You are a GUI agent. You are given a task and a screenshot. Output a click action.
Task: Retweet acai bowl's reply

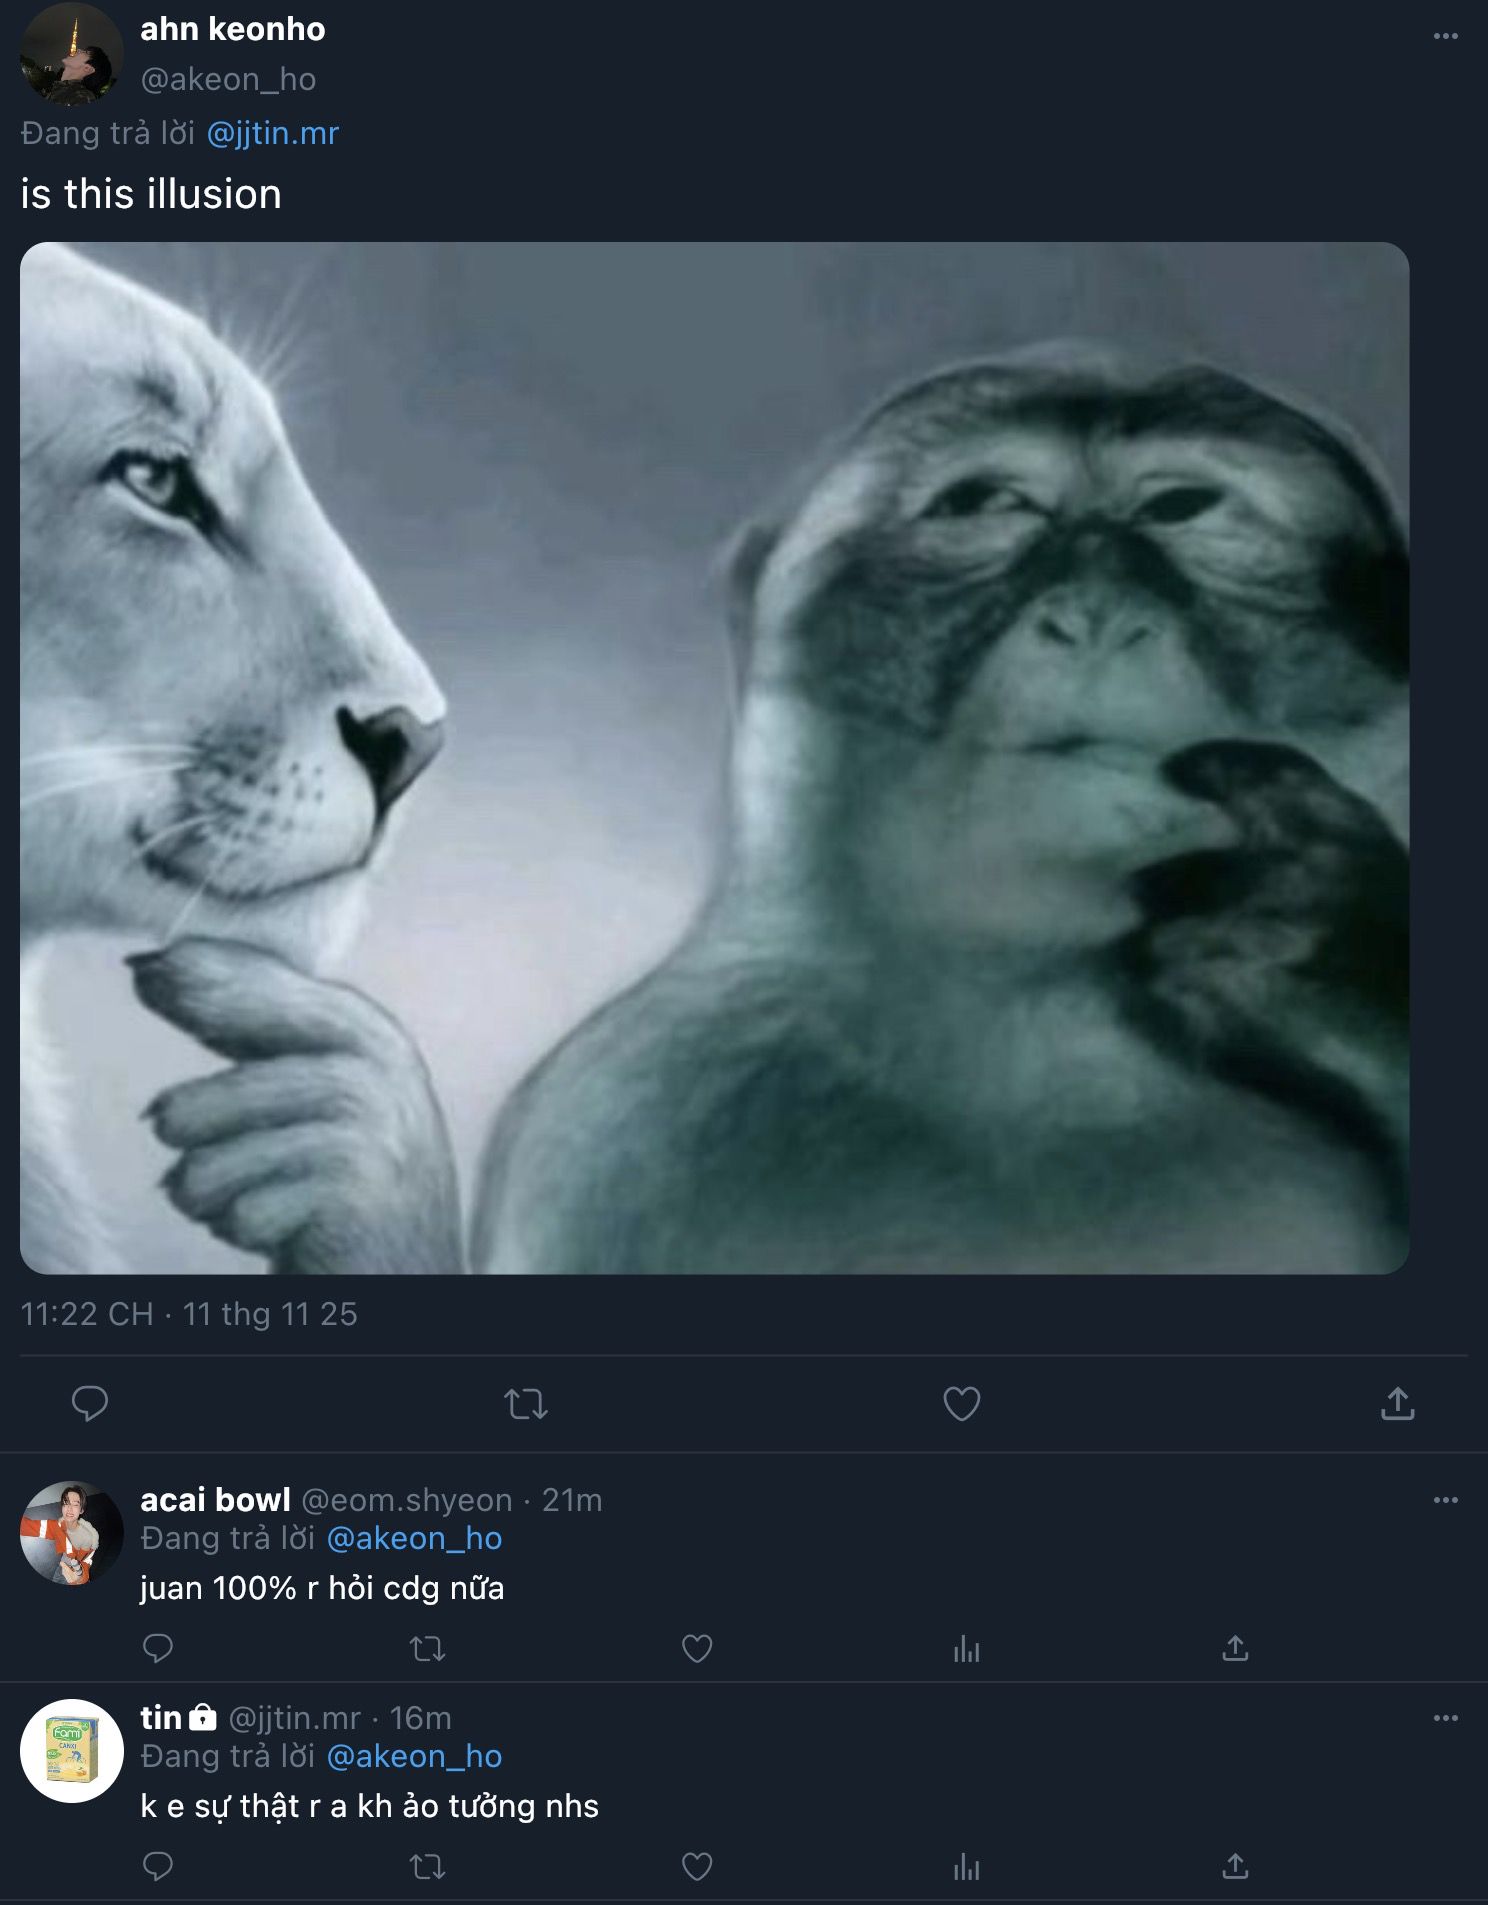click(x=428, y=1648)
